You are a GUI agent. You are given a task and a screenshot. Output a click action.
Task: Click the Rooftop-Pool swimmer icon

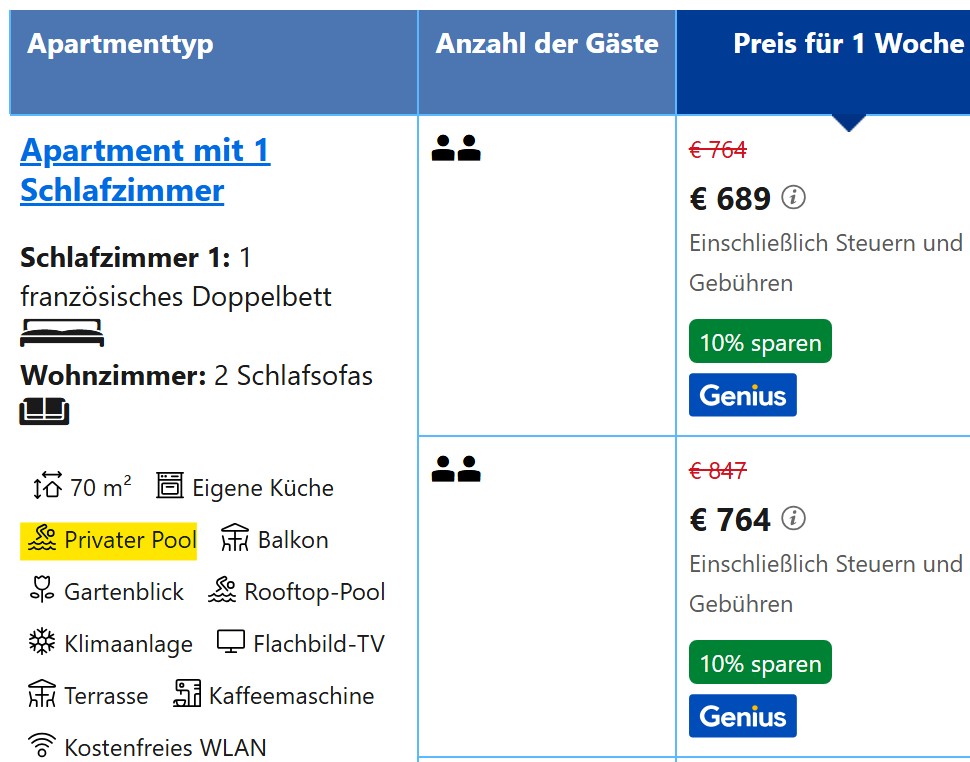click(x=222, y=590)
